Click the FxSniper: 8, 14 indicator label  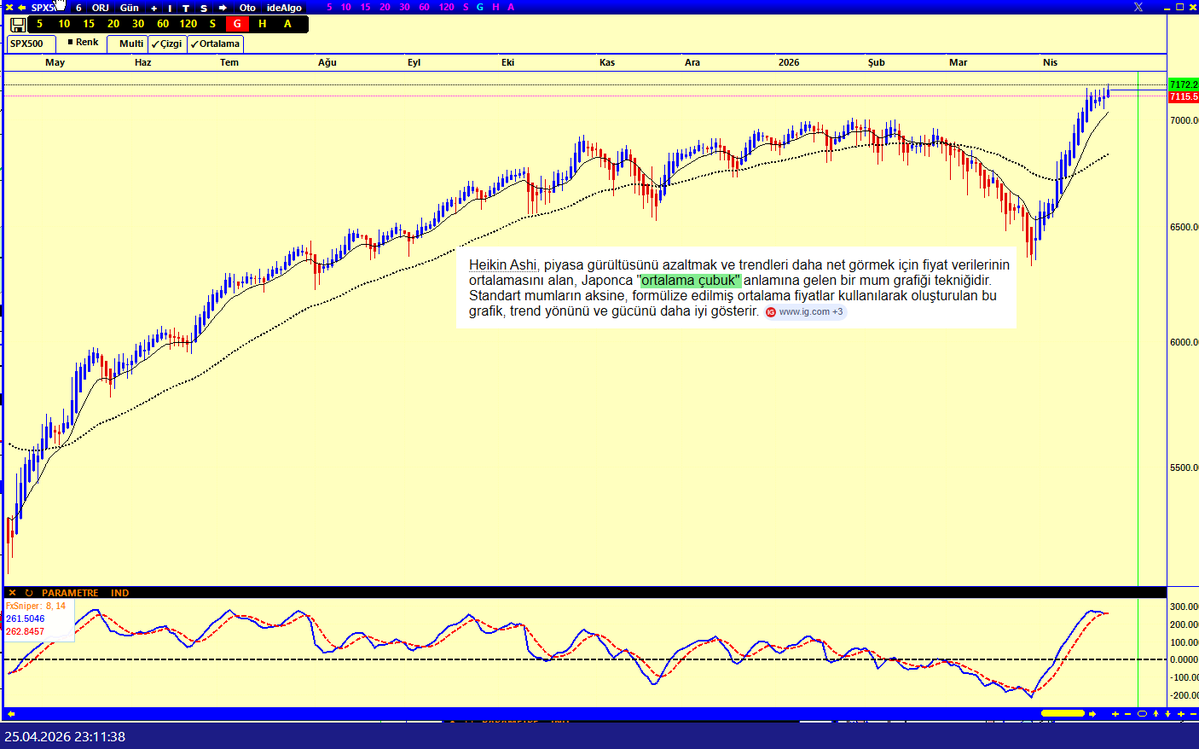tap(35, 606)
